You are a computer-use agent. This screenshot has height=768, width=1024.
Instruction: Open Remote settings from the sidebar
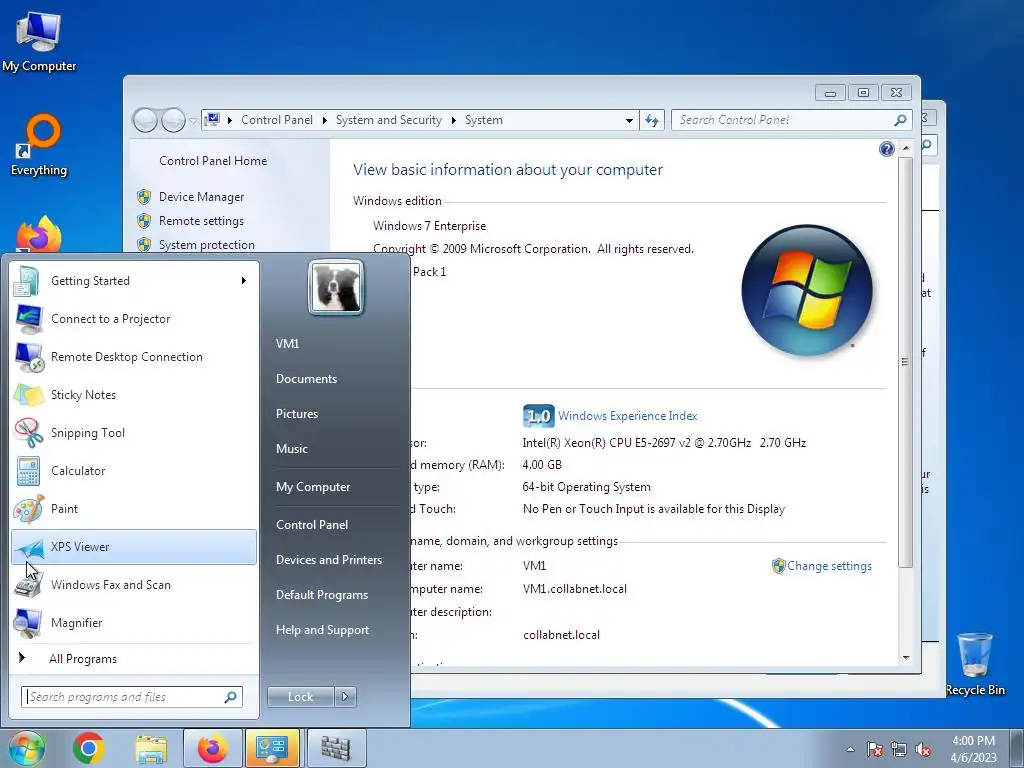[x=201, y=221]
